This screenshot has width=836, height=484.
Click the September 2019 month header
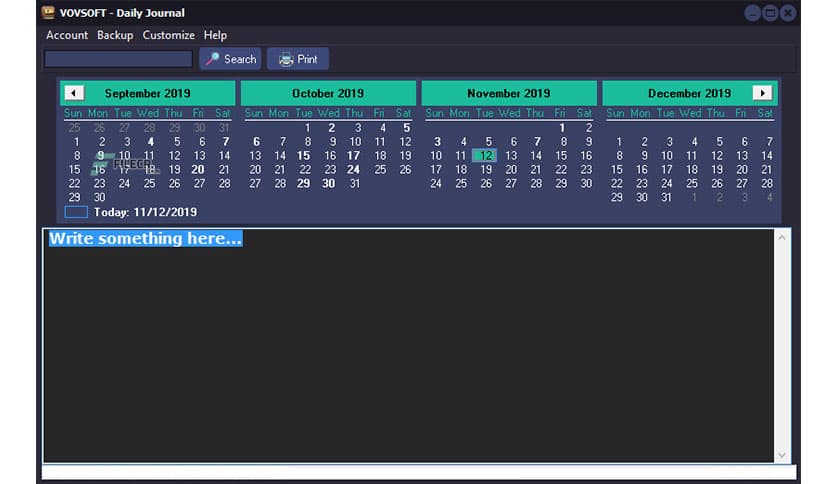[148, 93]
